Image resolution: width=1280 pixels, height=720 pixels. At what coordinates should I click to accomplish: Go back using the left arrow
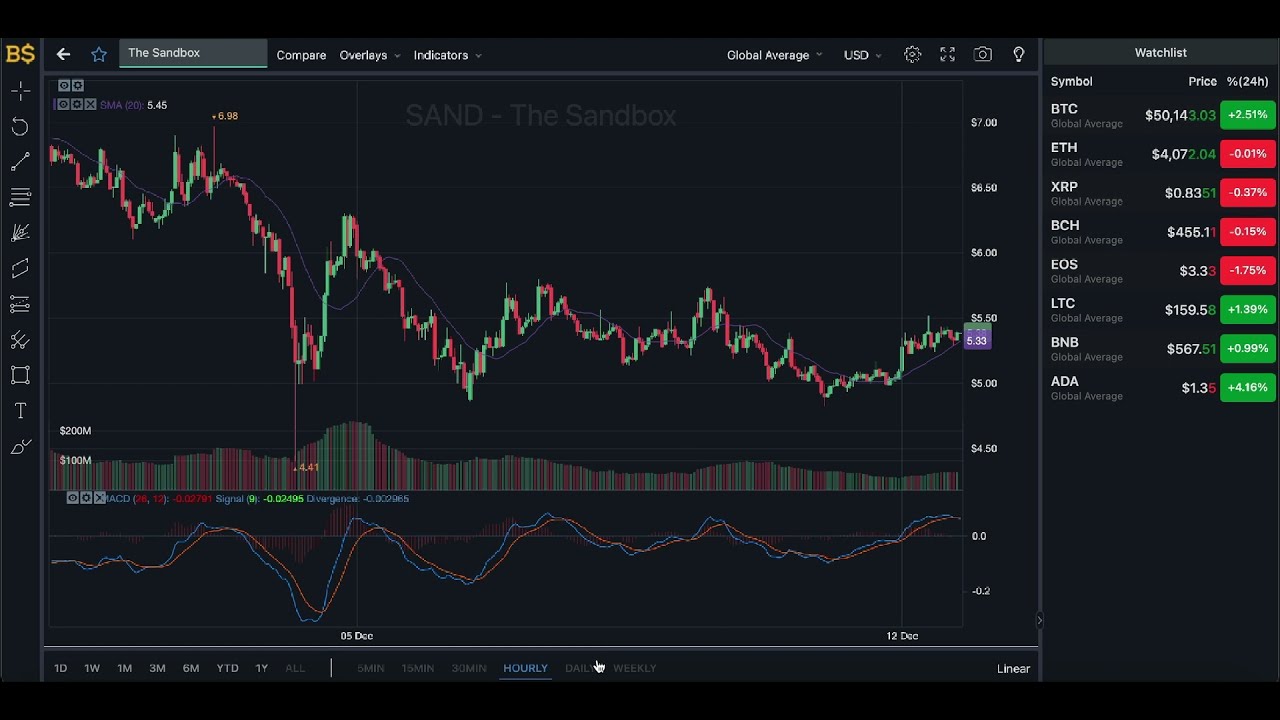coord(63,54)
